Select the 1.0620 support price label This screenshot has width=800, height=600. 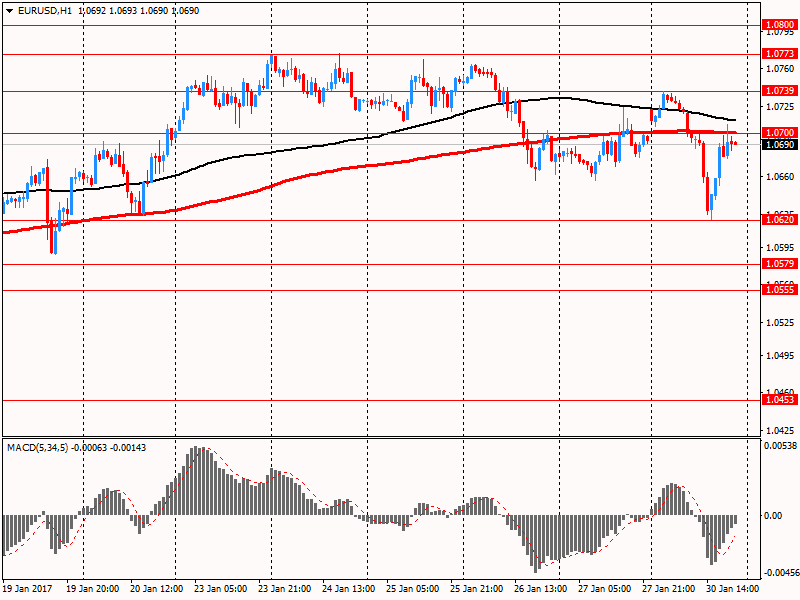tap(779, 220)
